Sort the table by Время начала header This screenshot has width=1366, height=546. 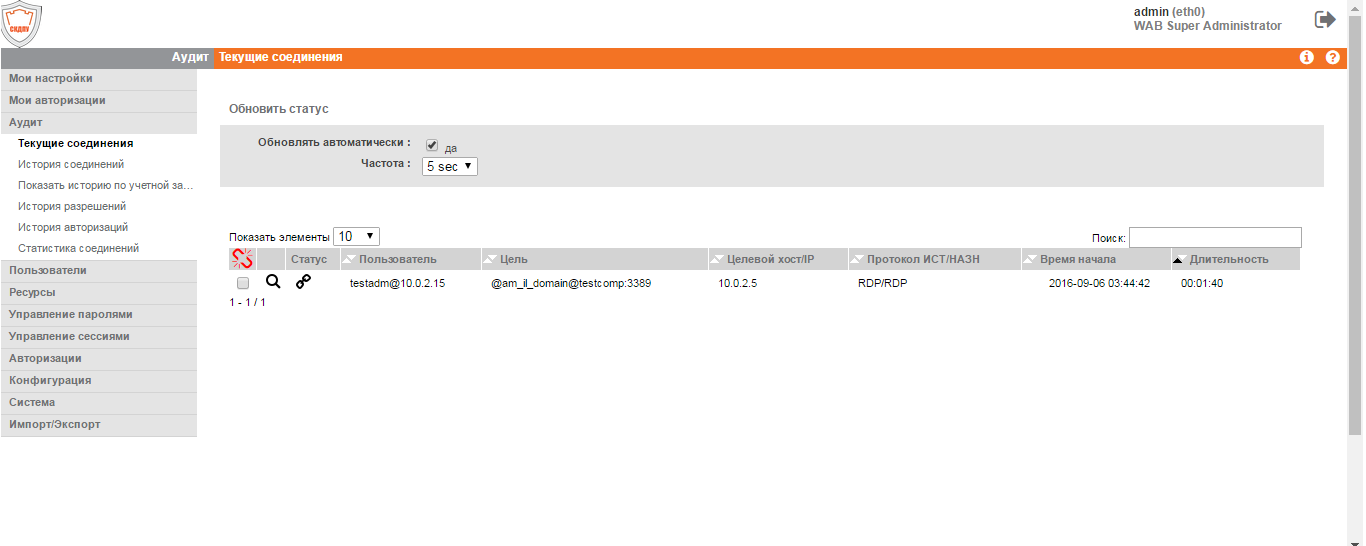click(x=1077, y=260)
